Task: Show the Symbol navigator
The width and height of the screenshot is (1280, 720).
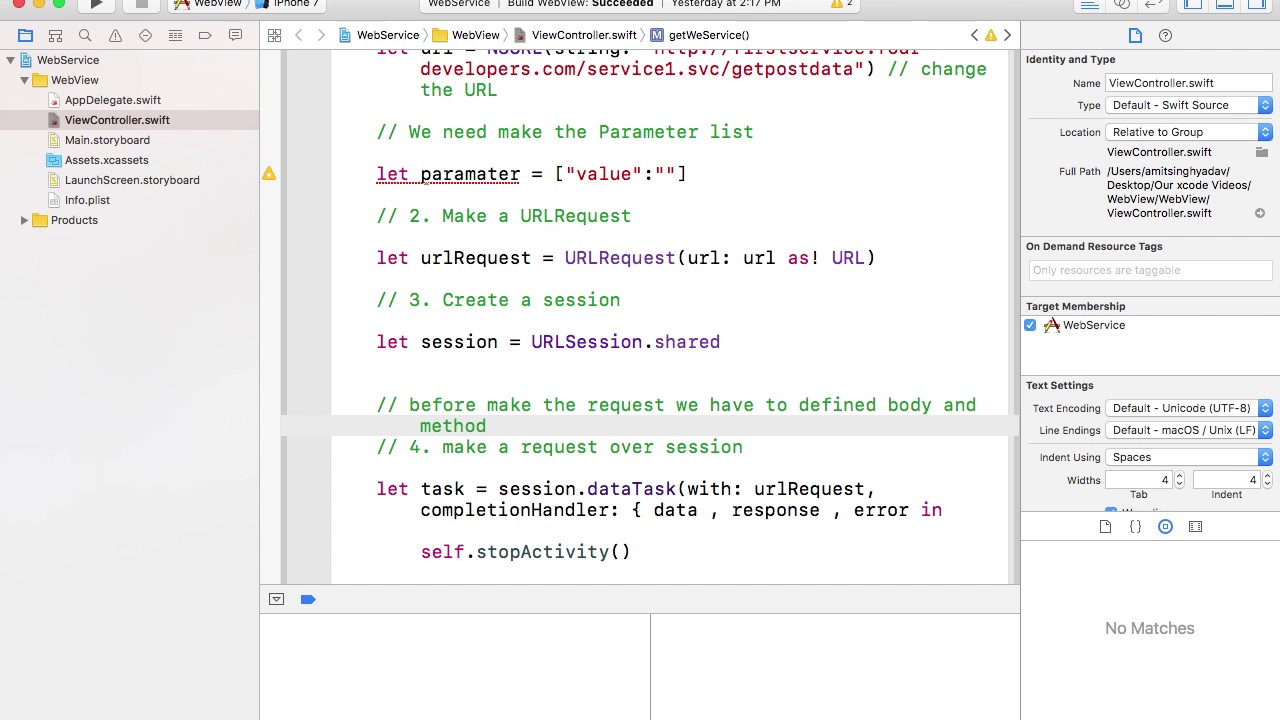Action: pyautogui.click(x=56, y=36)
